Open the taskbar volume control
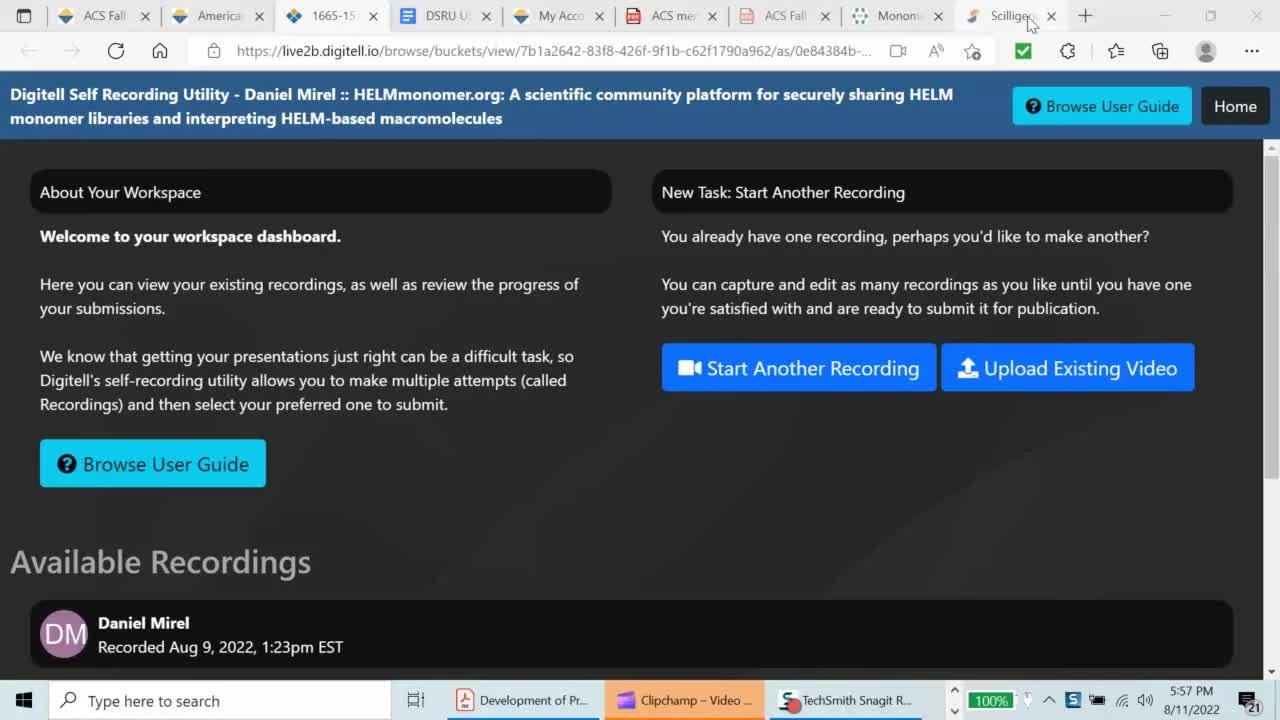Screen dimensions: 1280x720 click(x=1145, y=700)
